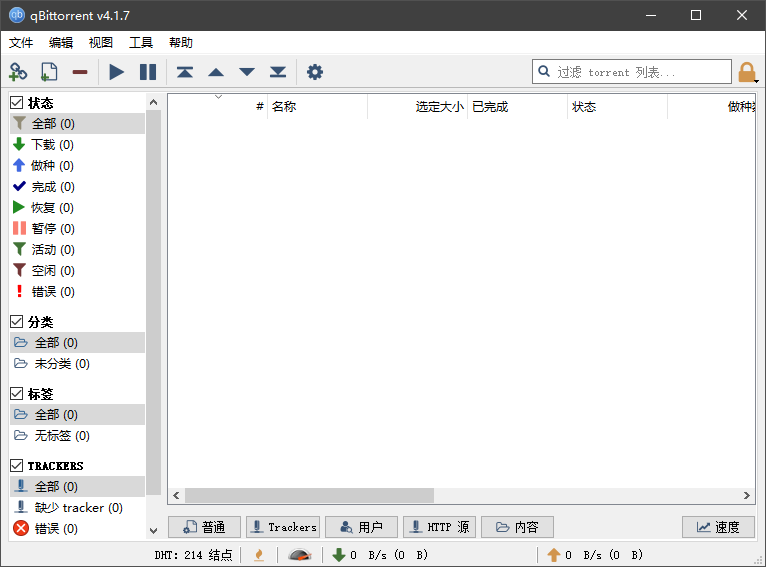Open options via the gear icon
Viewport: 766px width, 567px height.
(315, 72)
